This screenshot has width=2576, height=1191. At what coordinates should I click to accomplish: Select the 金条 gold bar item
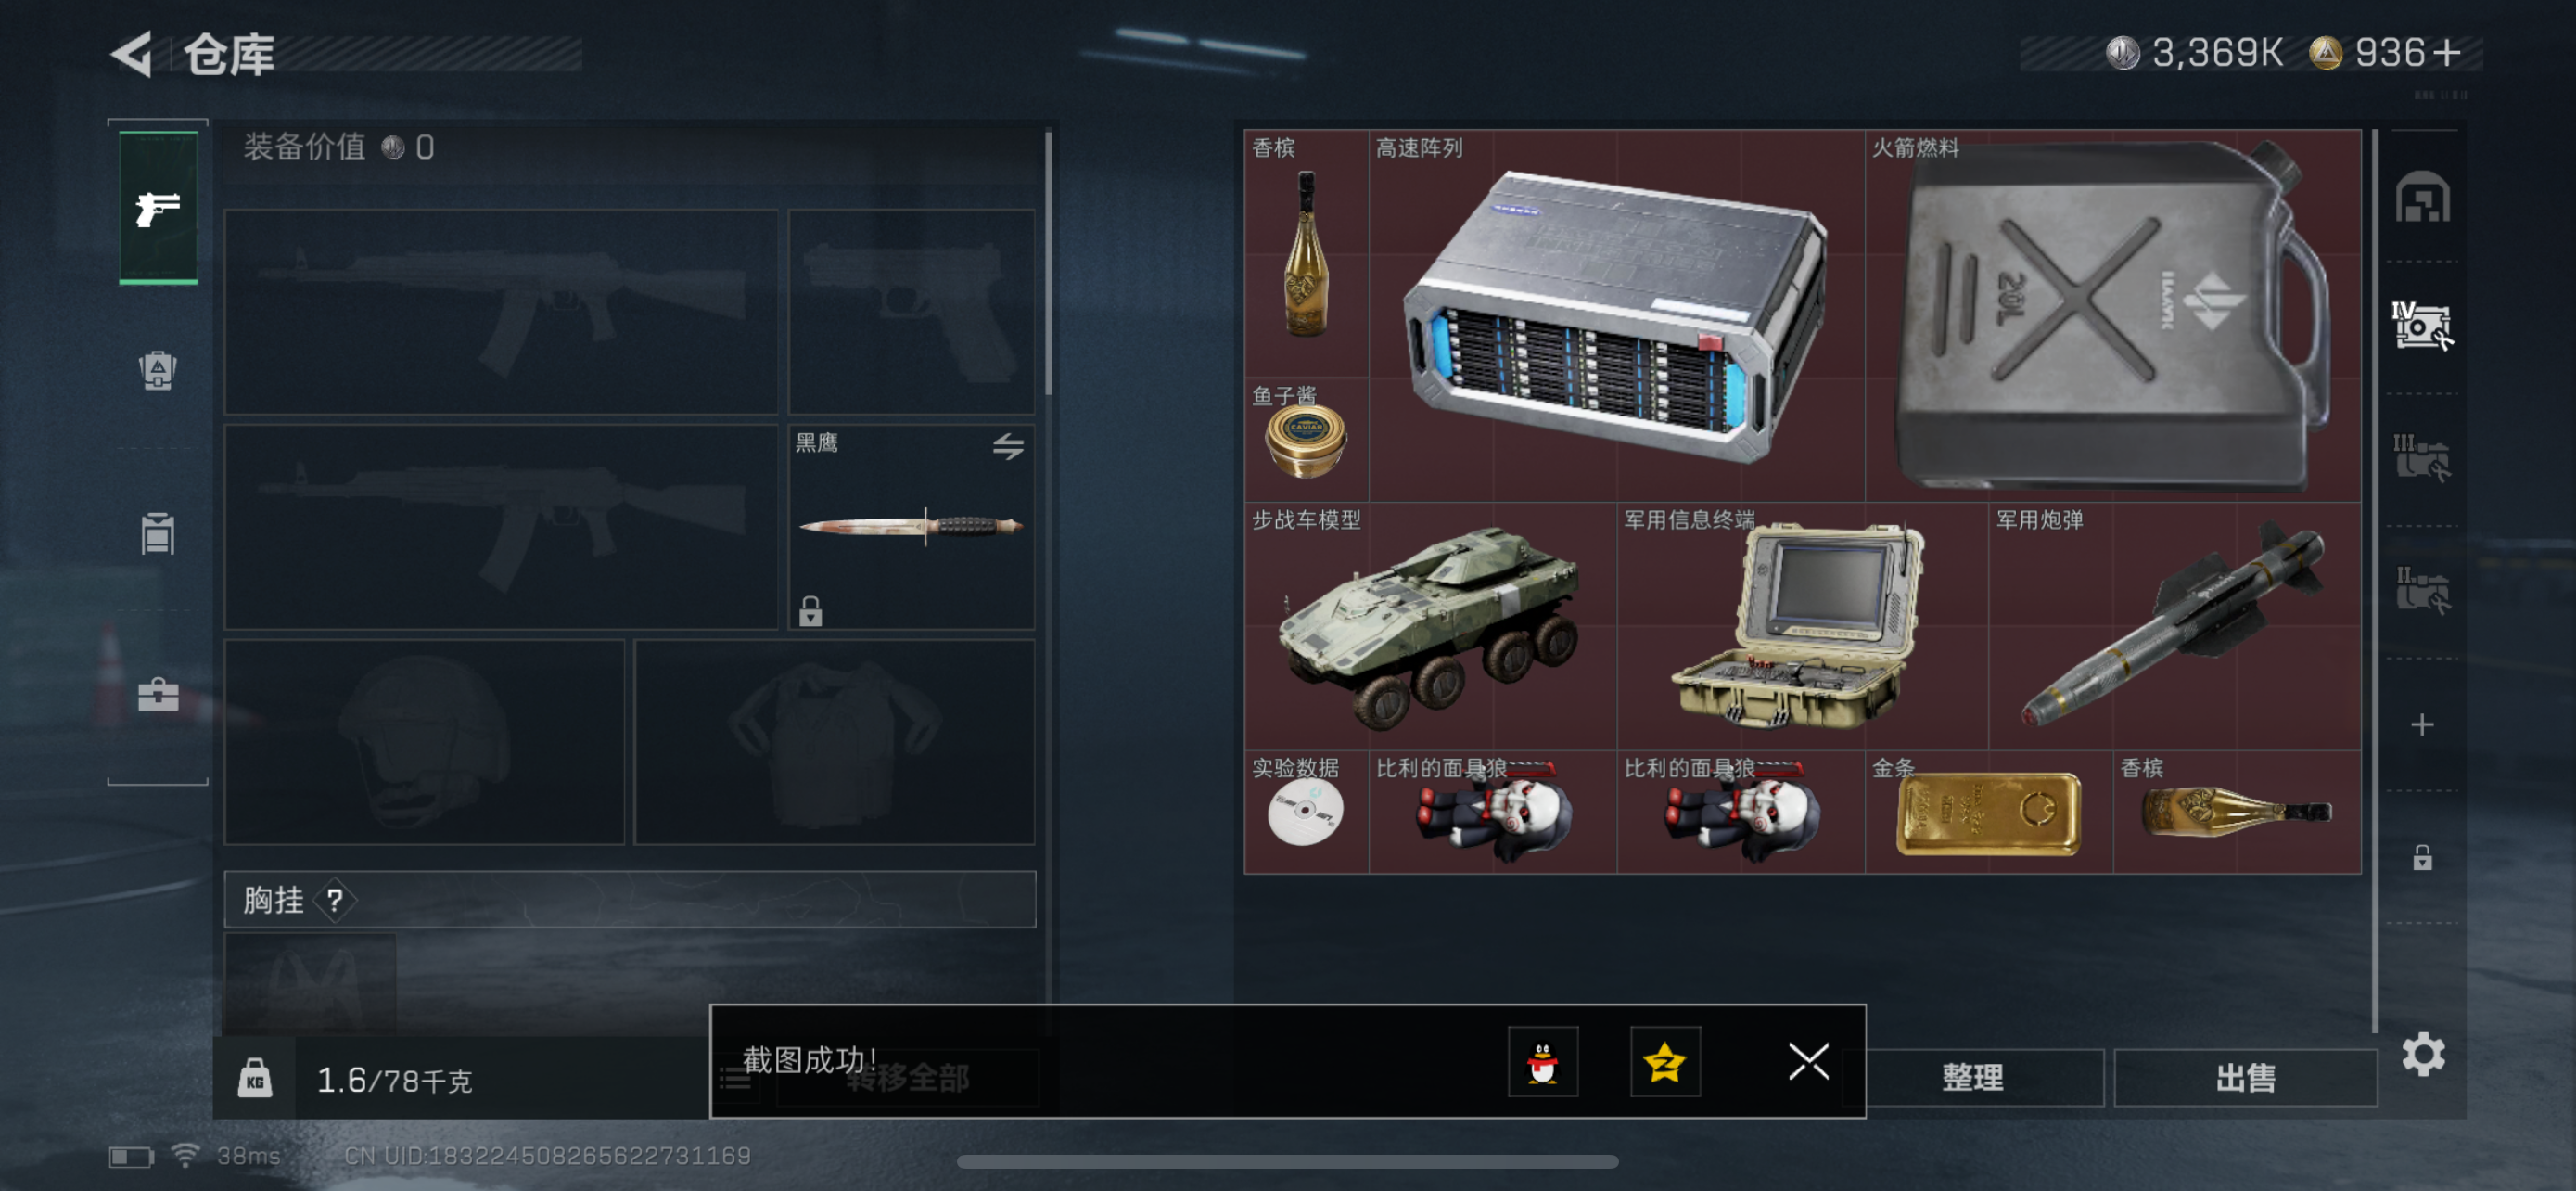[x=1988, y=812]
